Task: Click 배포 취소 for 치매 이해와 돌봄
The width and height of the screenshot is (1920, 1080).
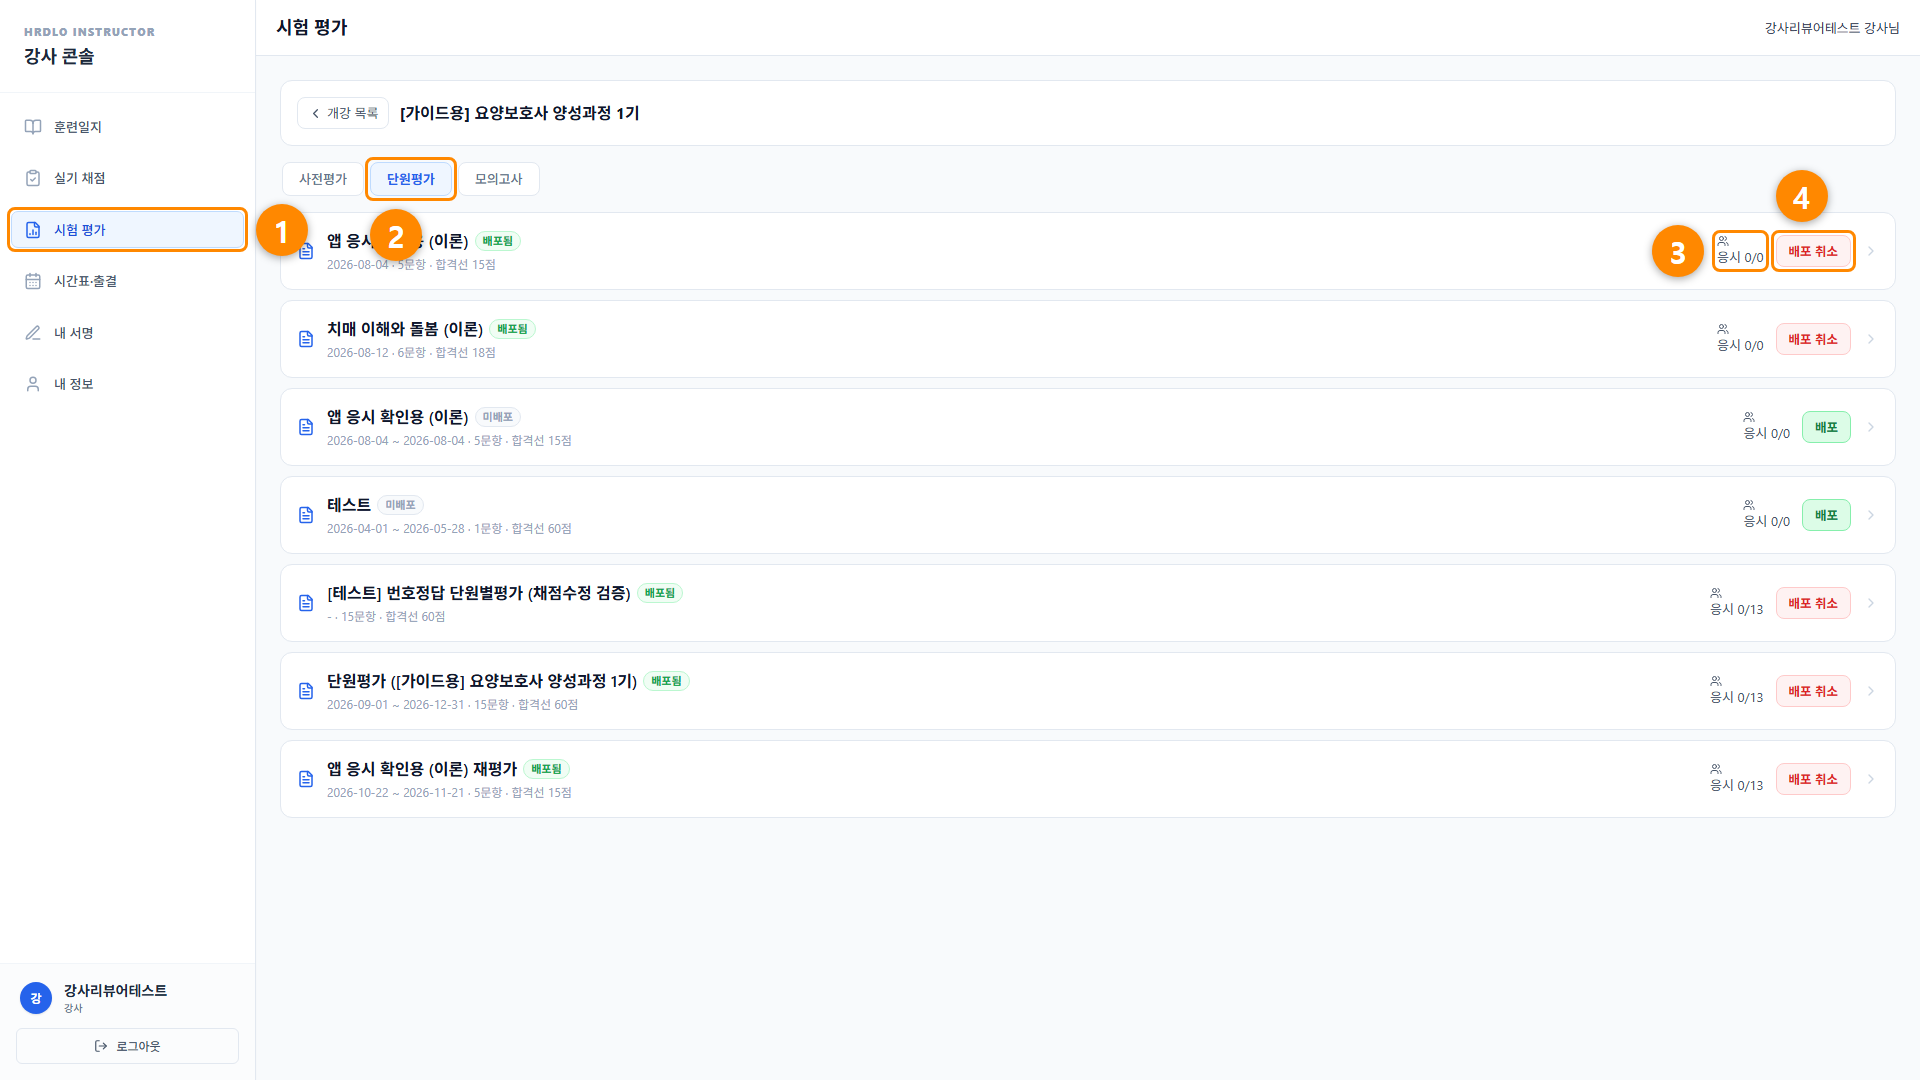Action: point(1813,339)
